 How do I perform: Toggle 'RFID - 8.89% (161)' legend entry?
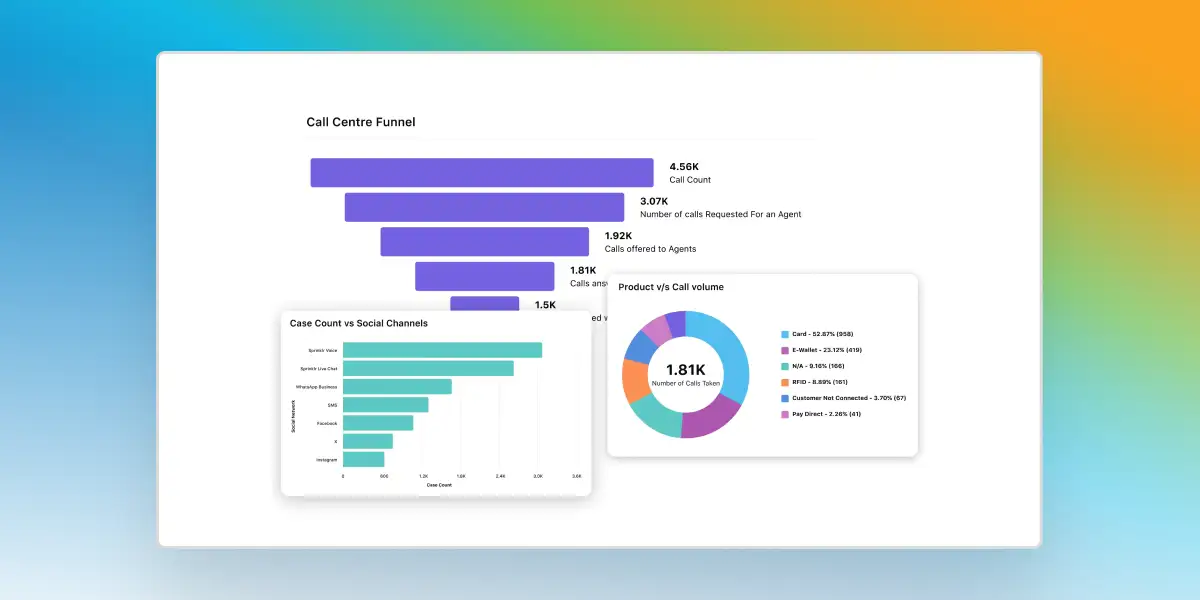coord(814,382)
